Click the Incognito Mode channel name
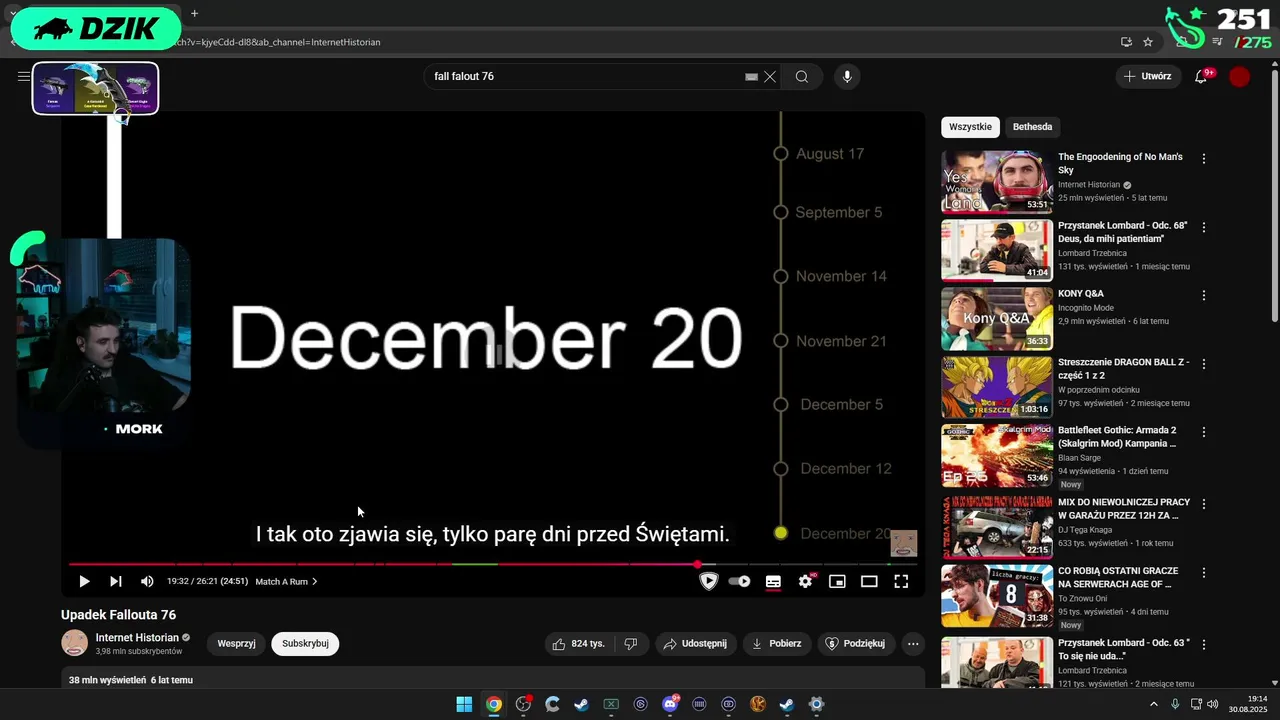This screenshot has width=1280, height=720. click(1086, 308)
